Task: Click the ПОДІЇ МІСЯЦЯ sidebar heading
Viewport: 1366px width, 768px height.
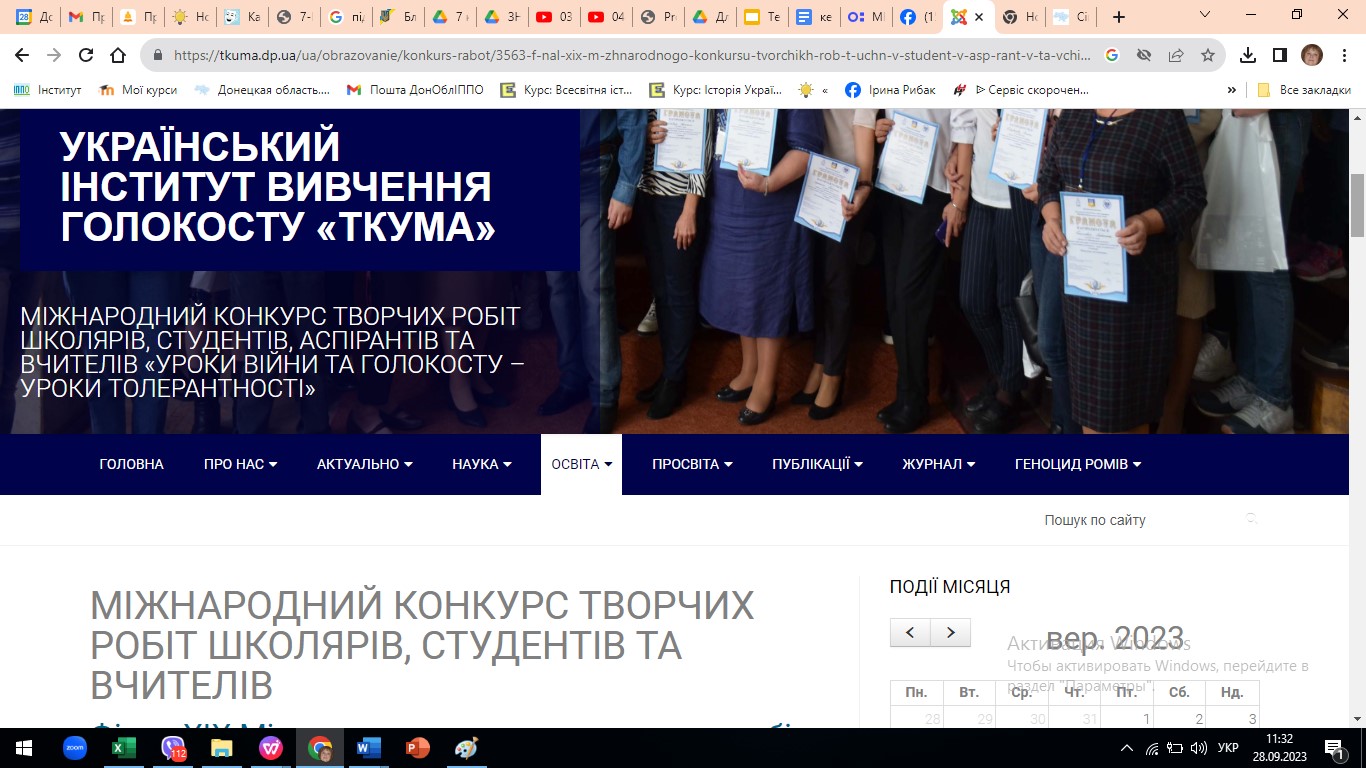Action: pyautogui.click(x=950, y=587)
